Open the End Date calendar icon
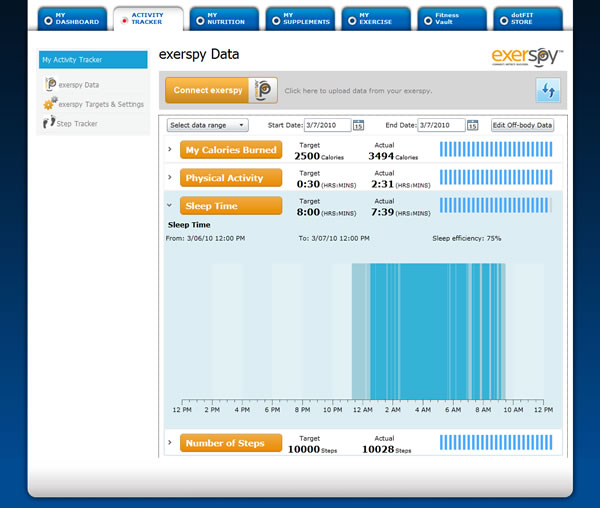The width and height of the screenshot is (600, 508). point(471,126)
